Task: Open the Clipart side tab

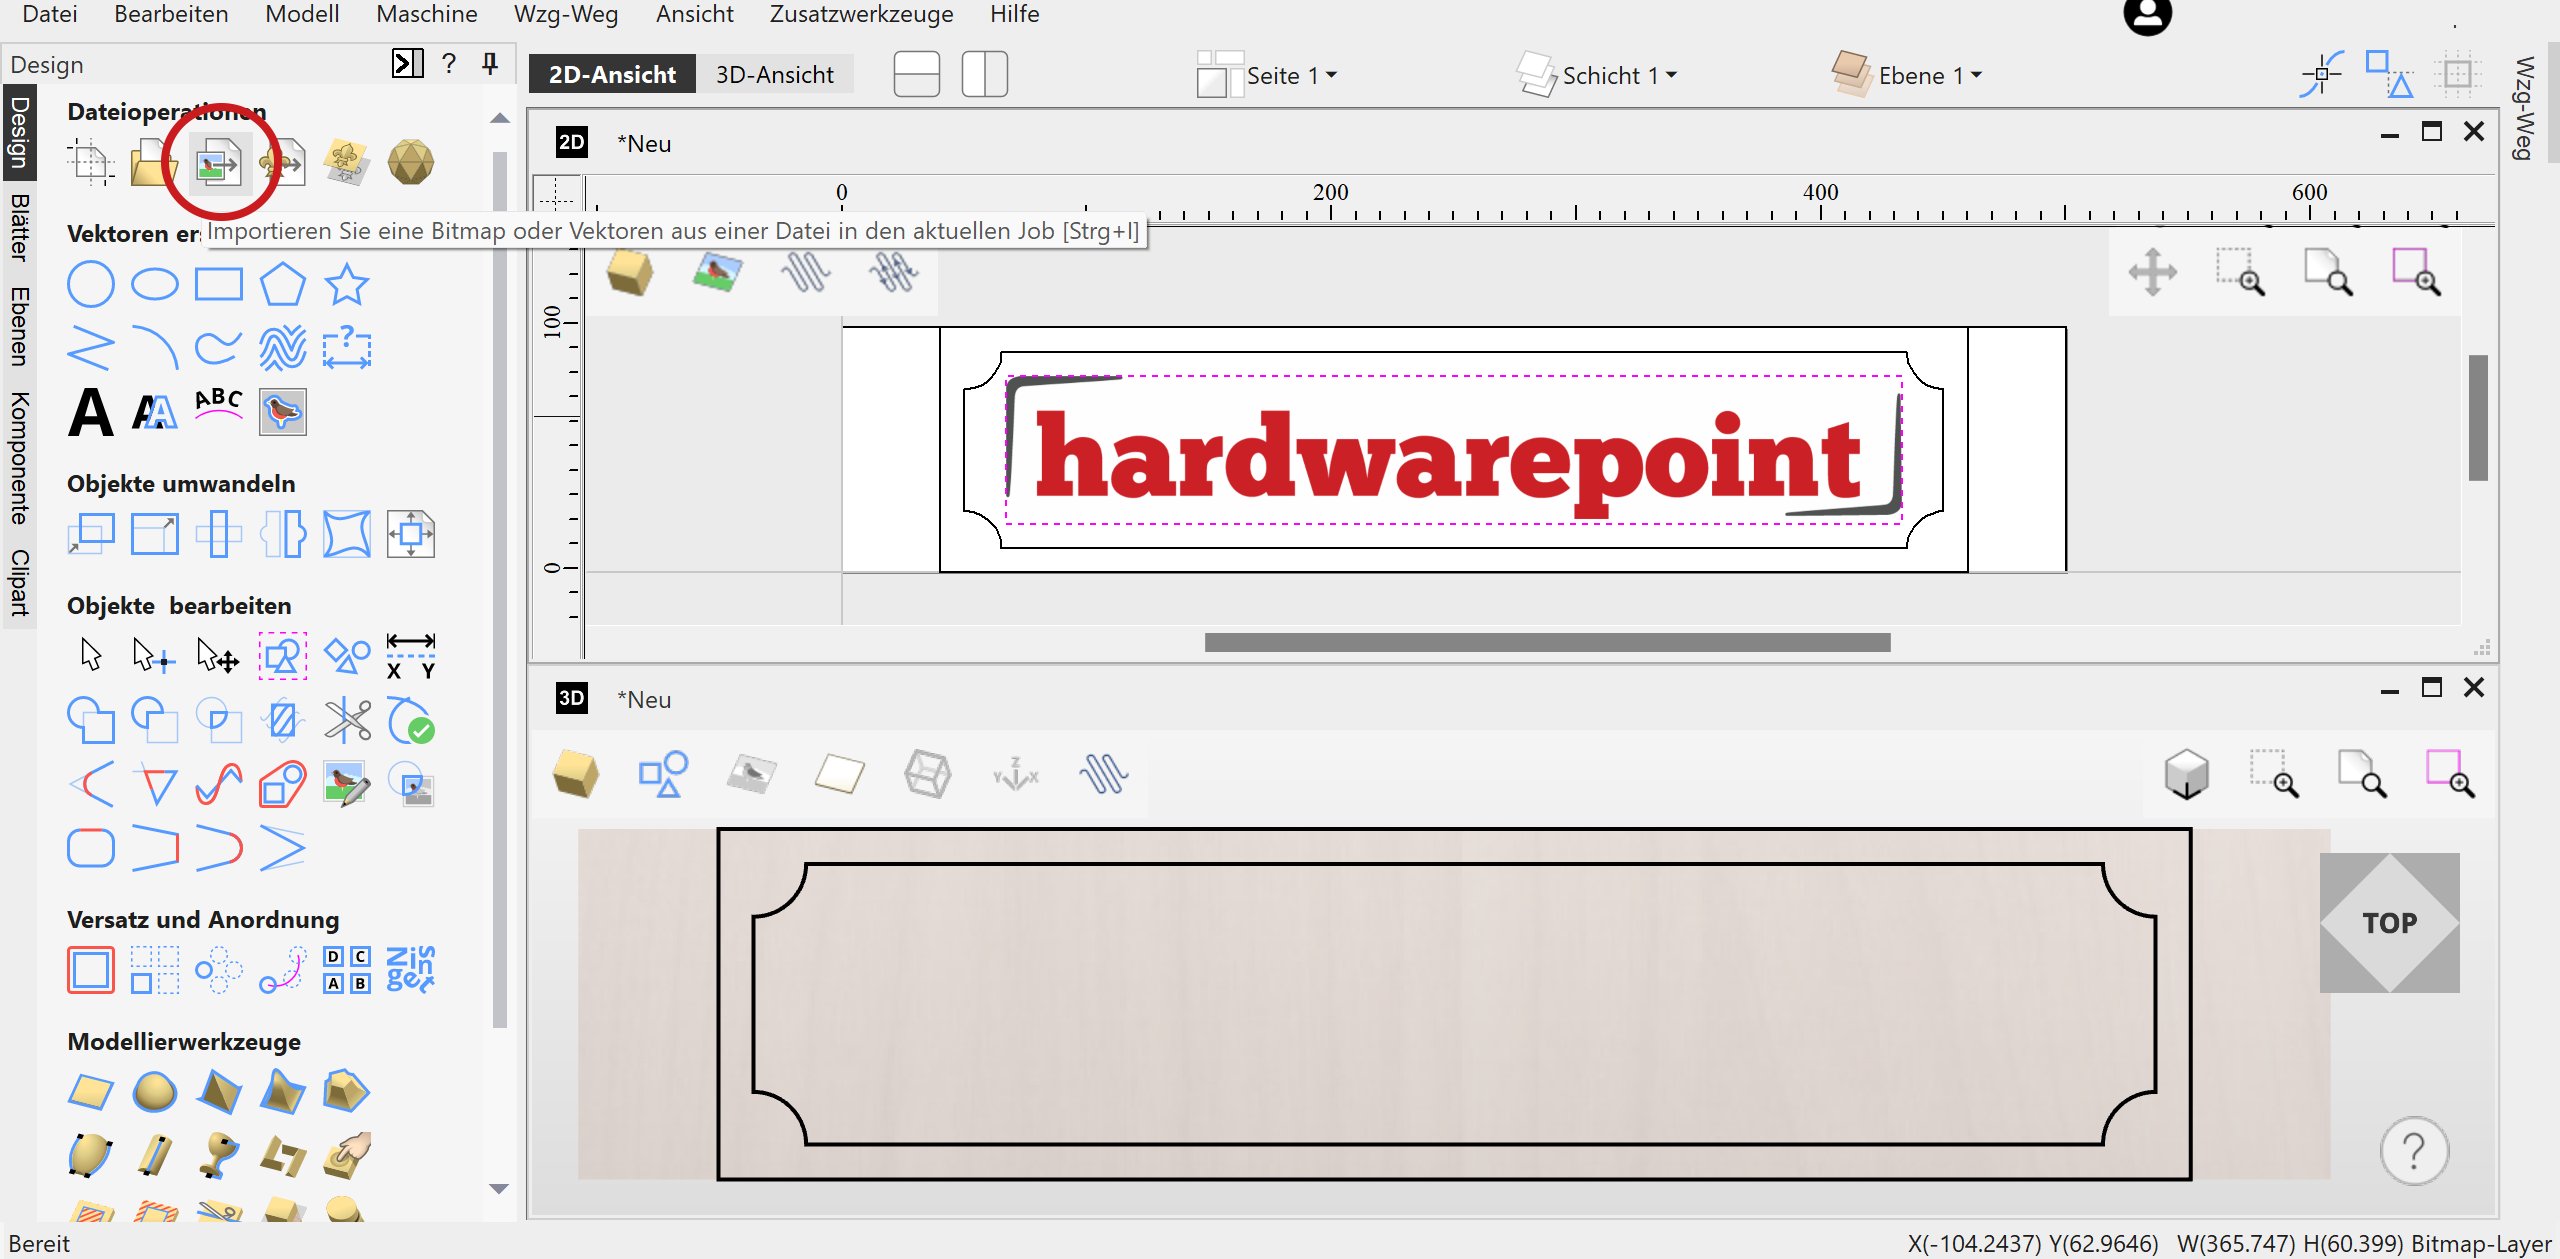Action: point(19,582)
